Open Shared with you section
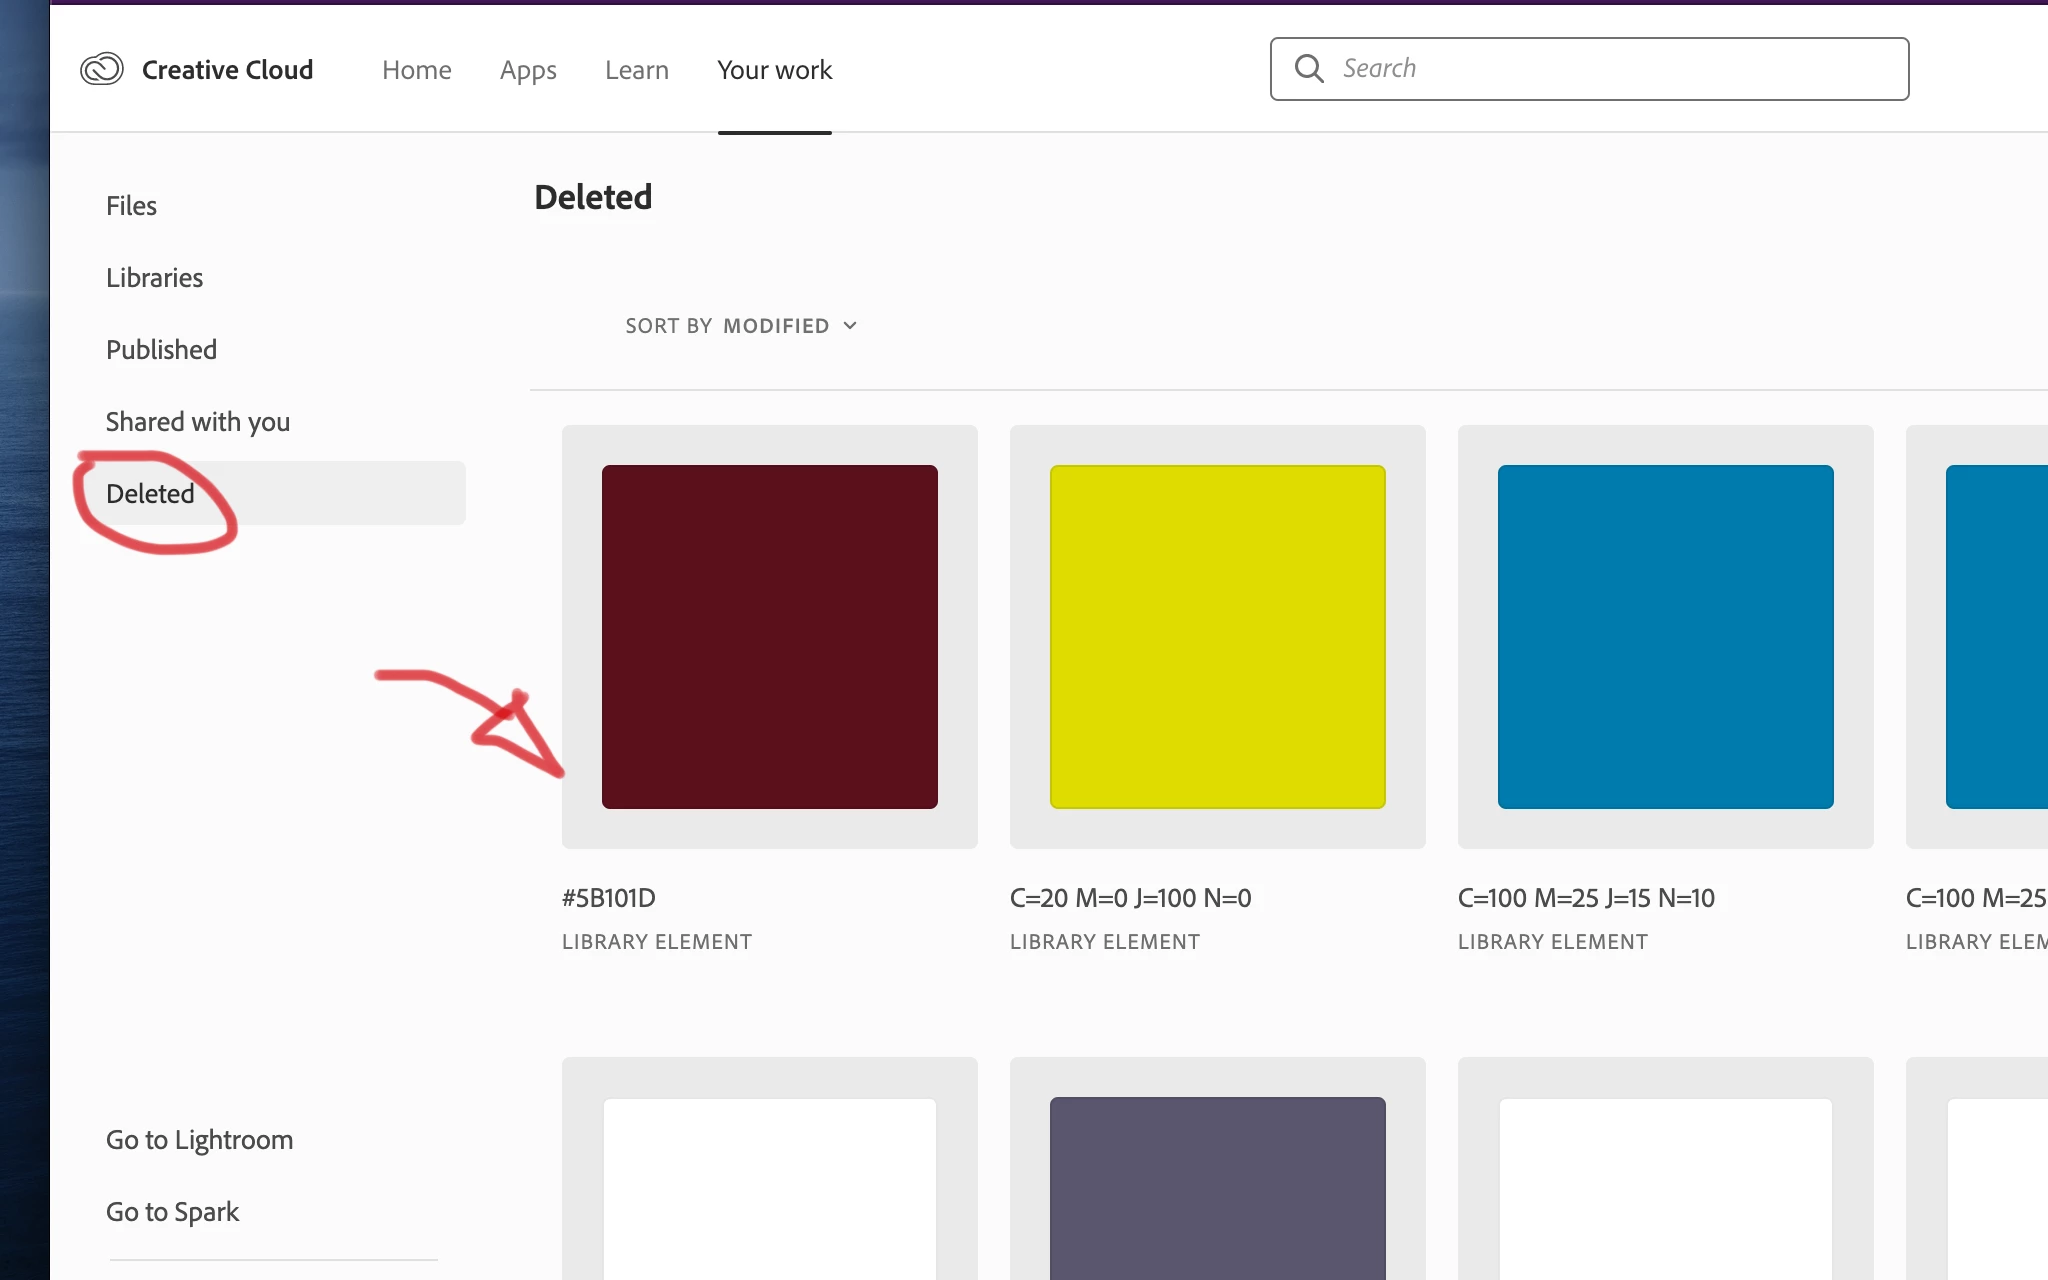The height and width of the screenshot is (1280, 2048). (198, 422)
